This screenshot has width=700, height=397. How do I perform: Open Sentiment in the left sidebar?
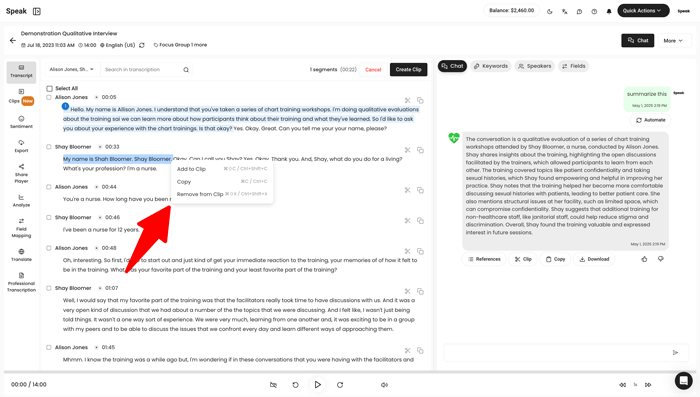21,122
